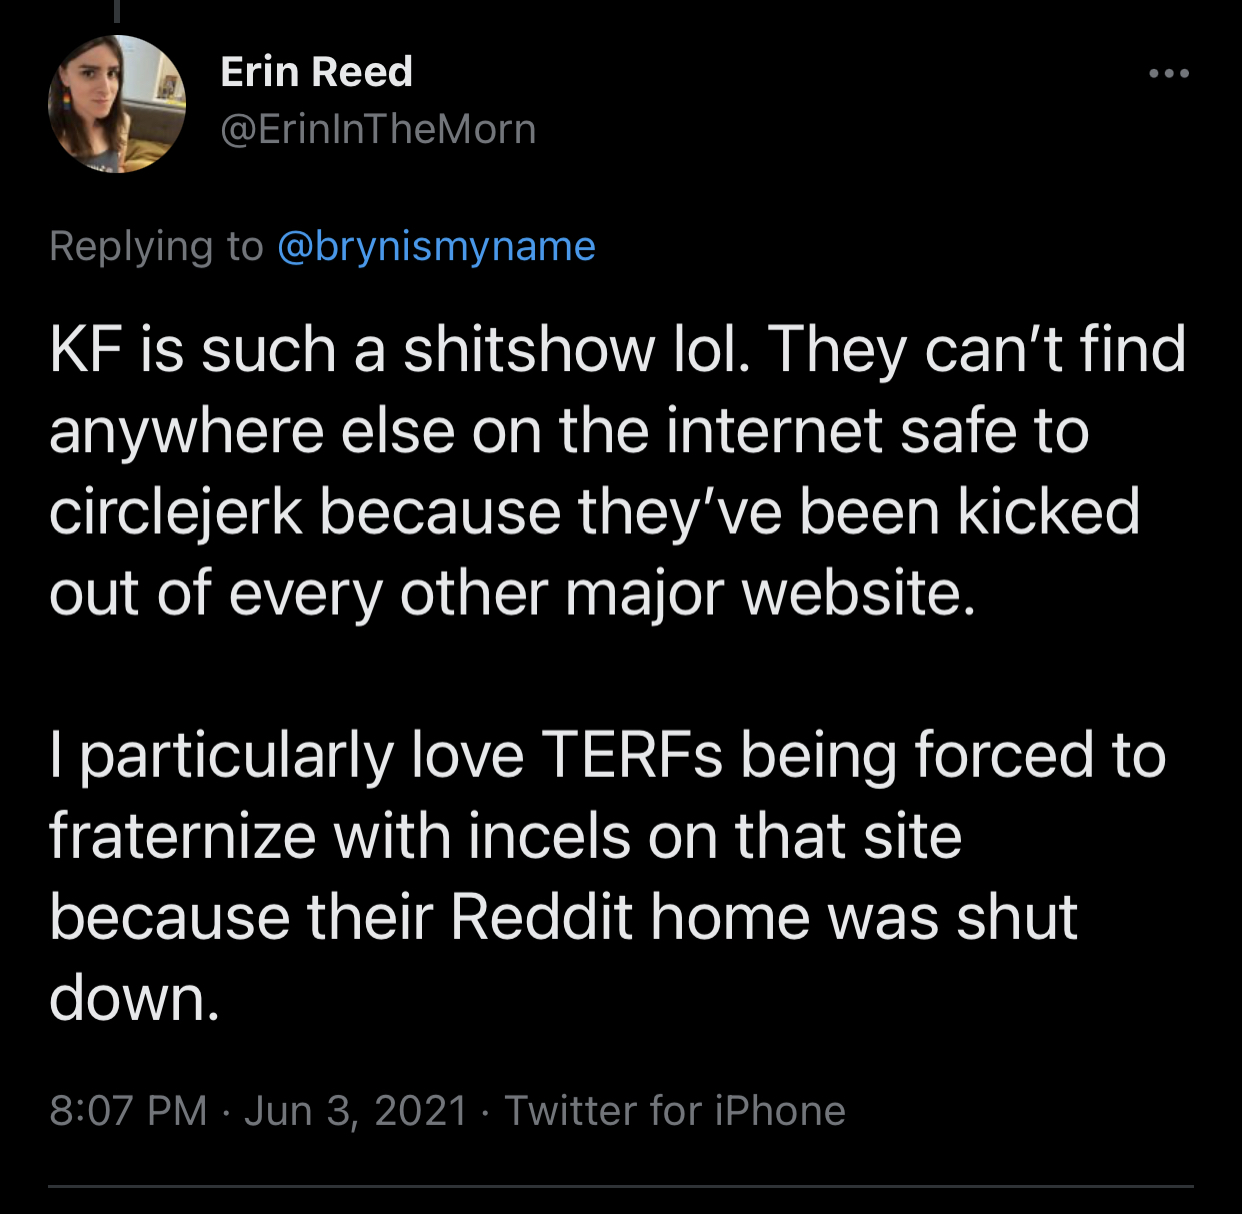Tap the @ErinInTheMorn handle

[x=378, y=129]
